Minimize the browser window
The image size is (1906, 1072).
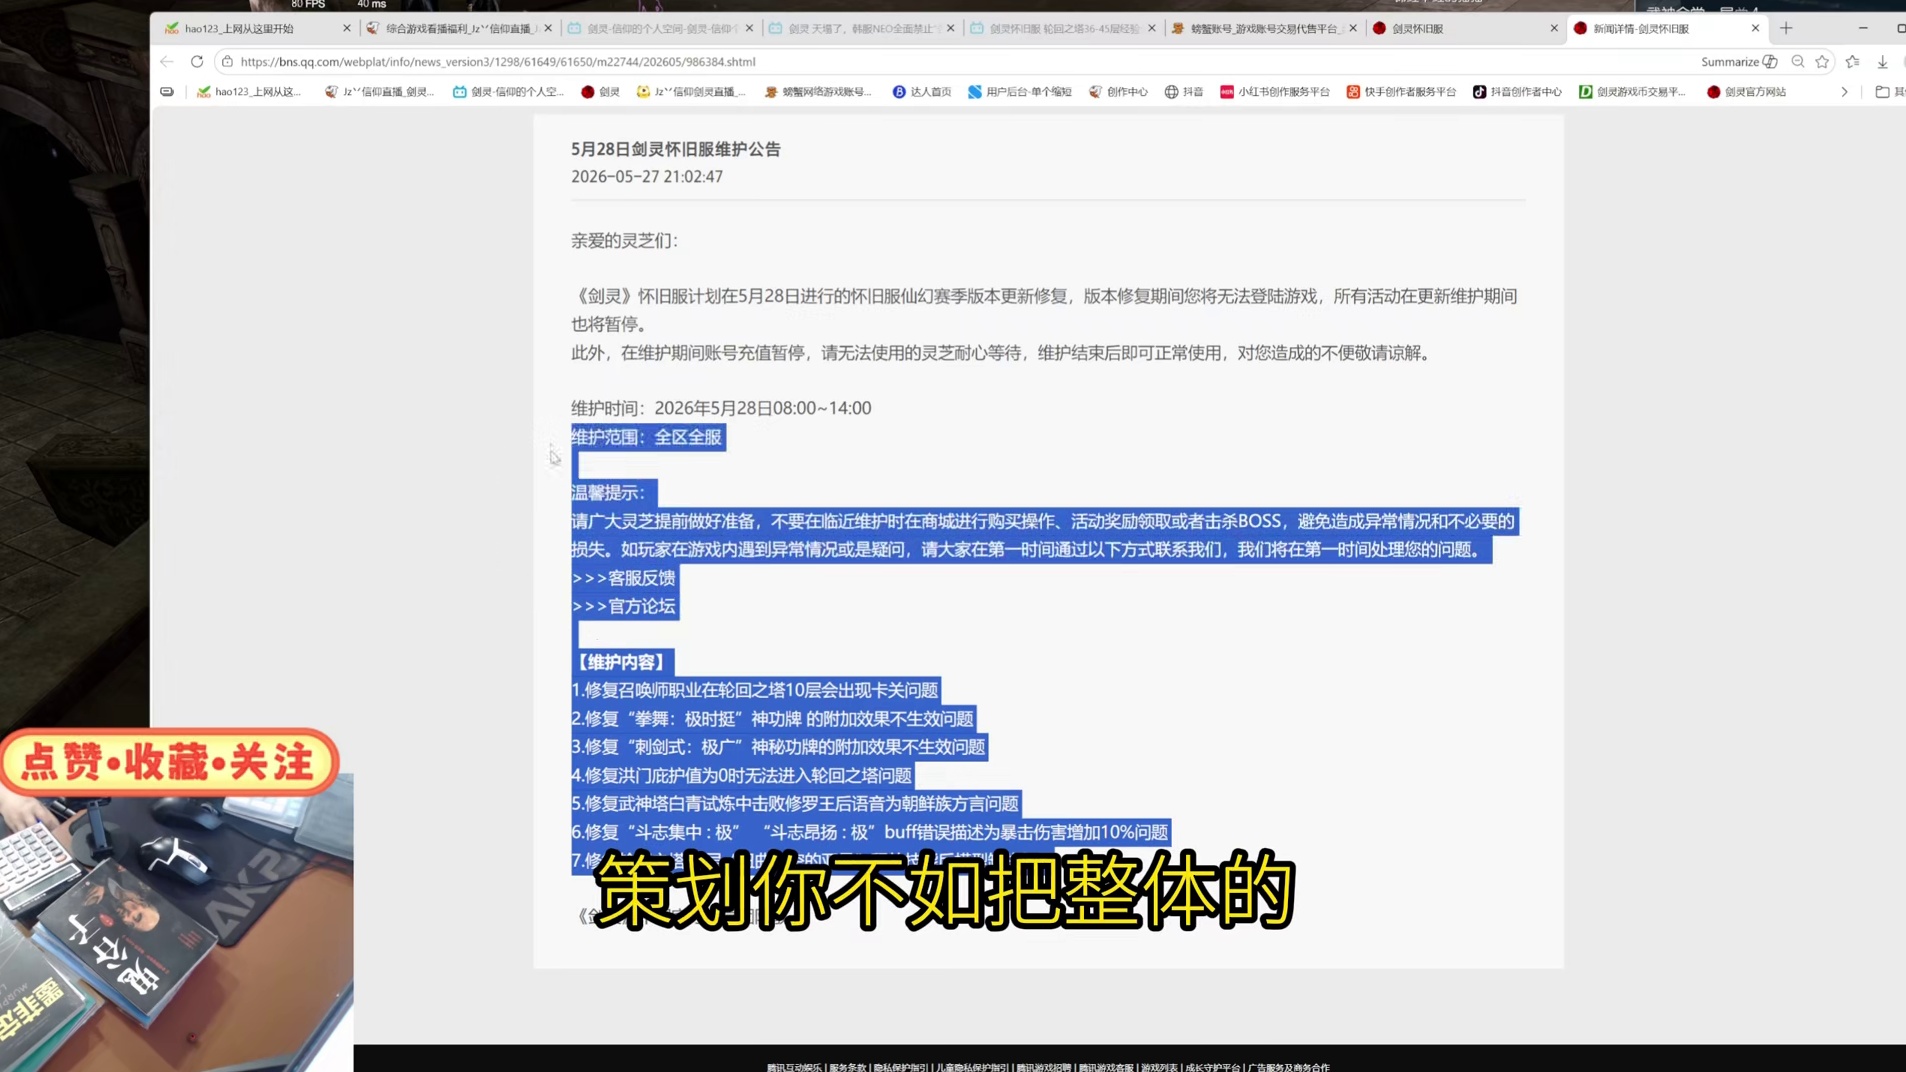(1863, 28)
